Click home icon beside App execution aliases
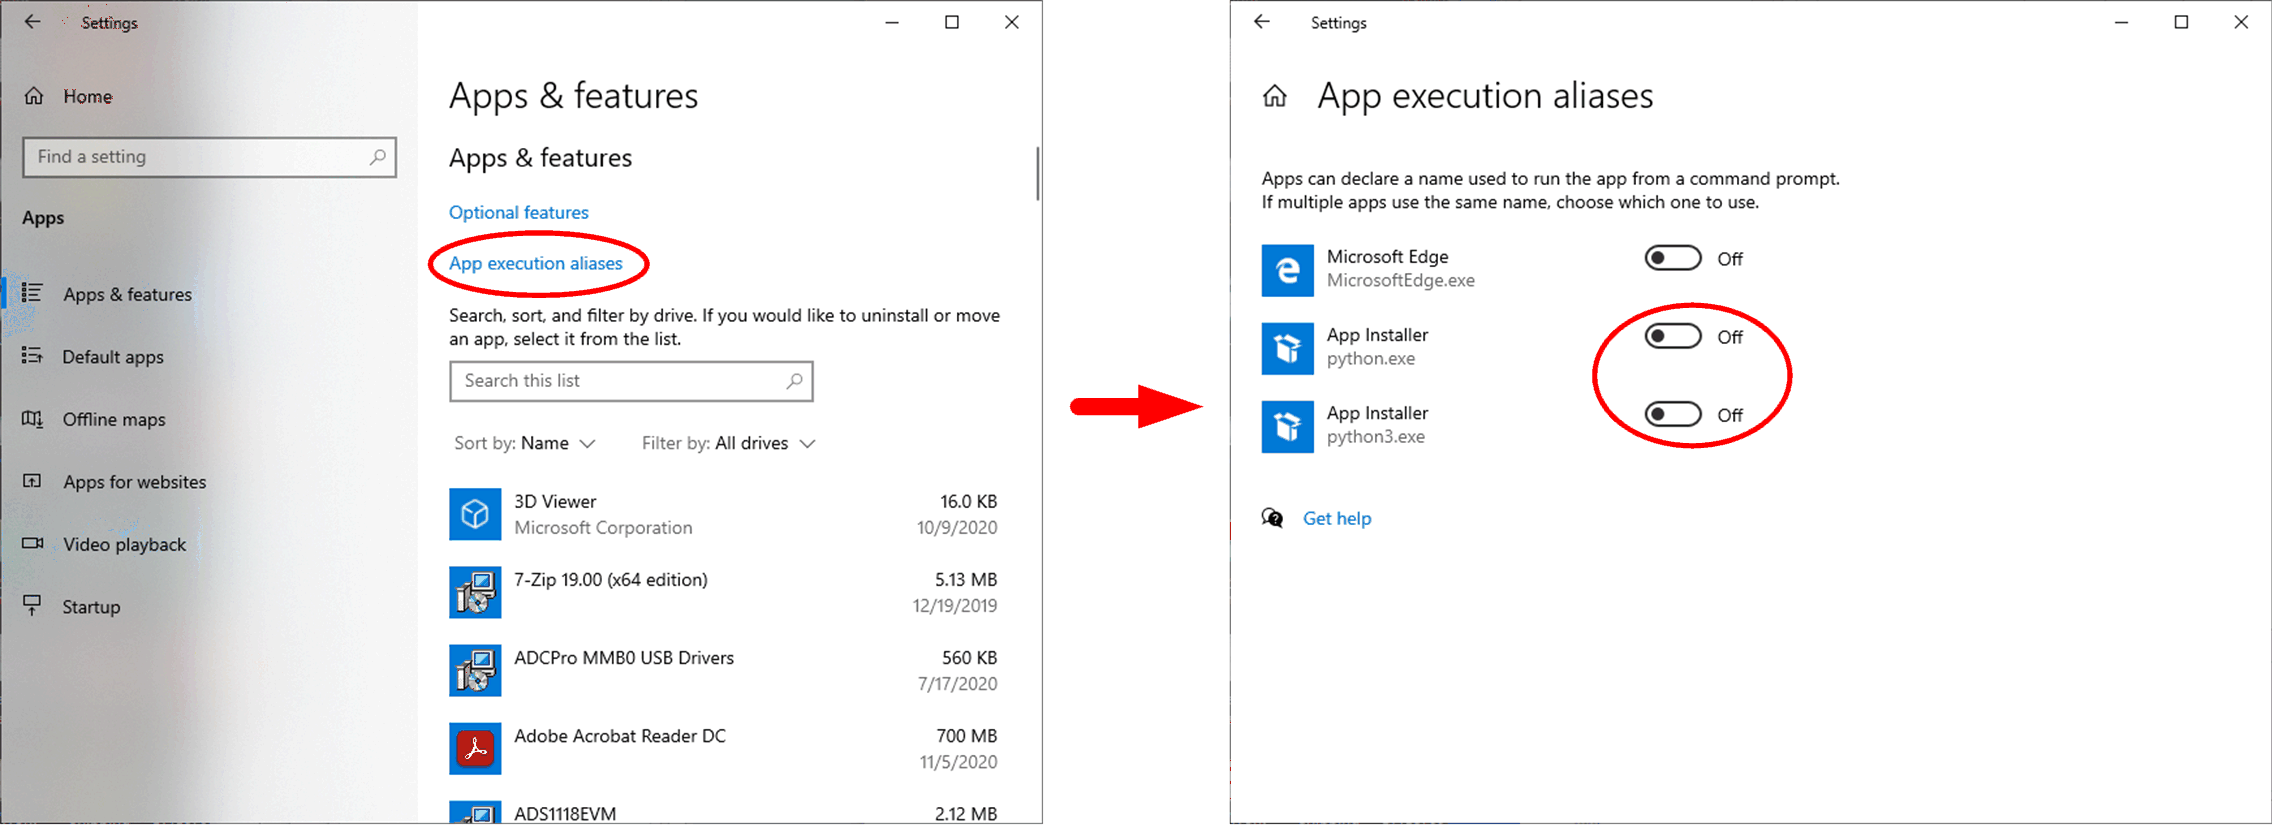 [1274, 96]
